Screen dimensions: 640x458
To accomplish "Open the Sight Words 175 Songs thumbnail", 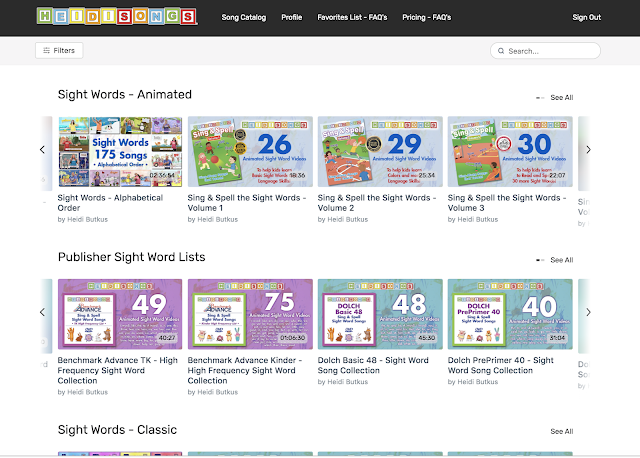I will (120, 151).
